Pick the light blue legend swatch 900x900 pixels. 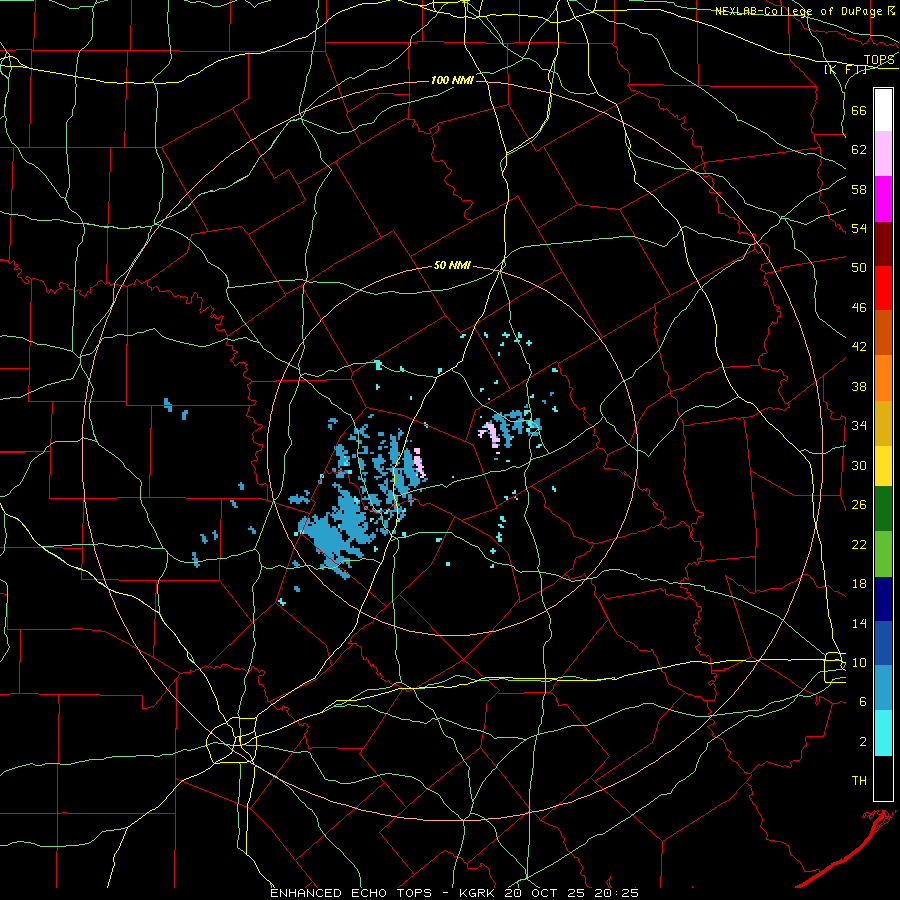click(x=883, y=688)
